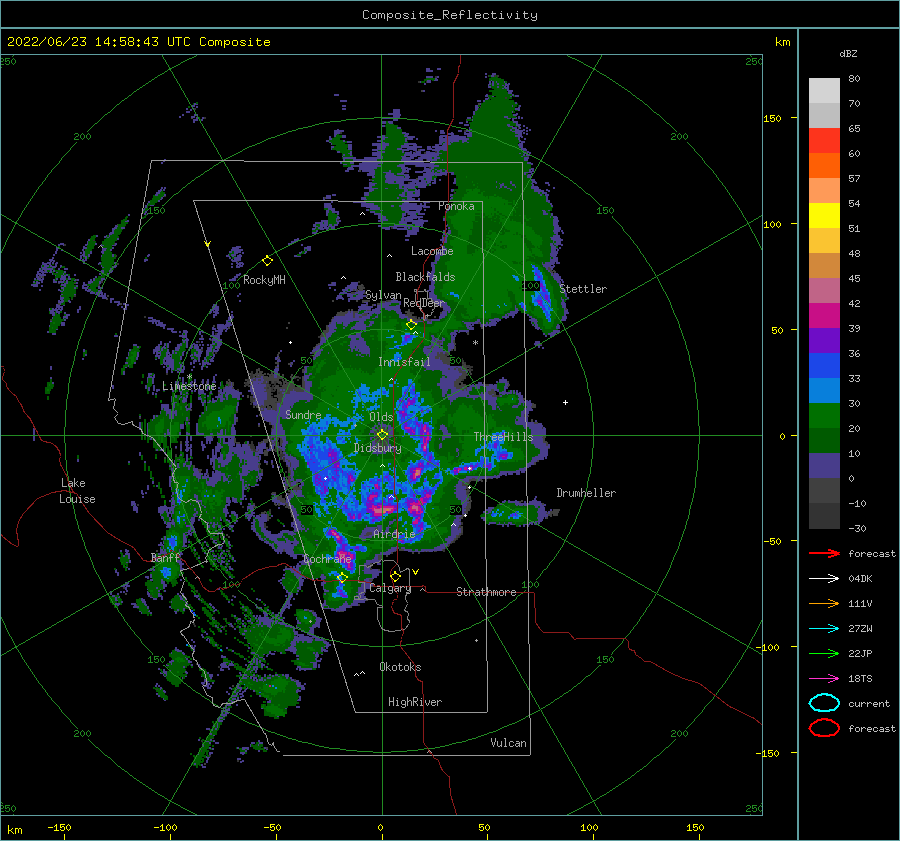Click the Olds label
The image size is (900, 841).
pos(381,417)
